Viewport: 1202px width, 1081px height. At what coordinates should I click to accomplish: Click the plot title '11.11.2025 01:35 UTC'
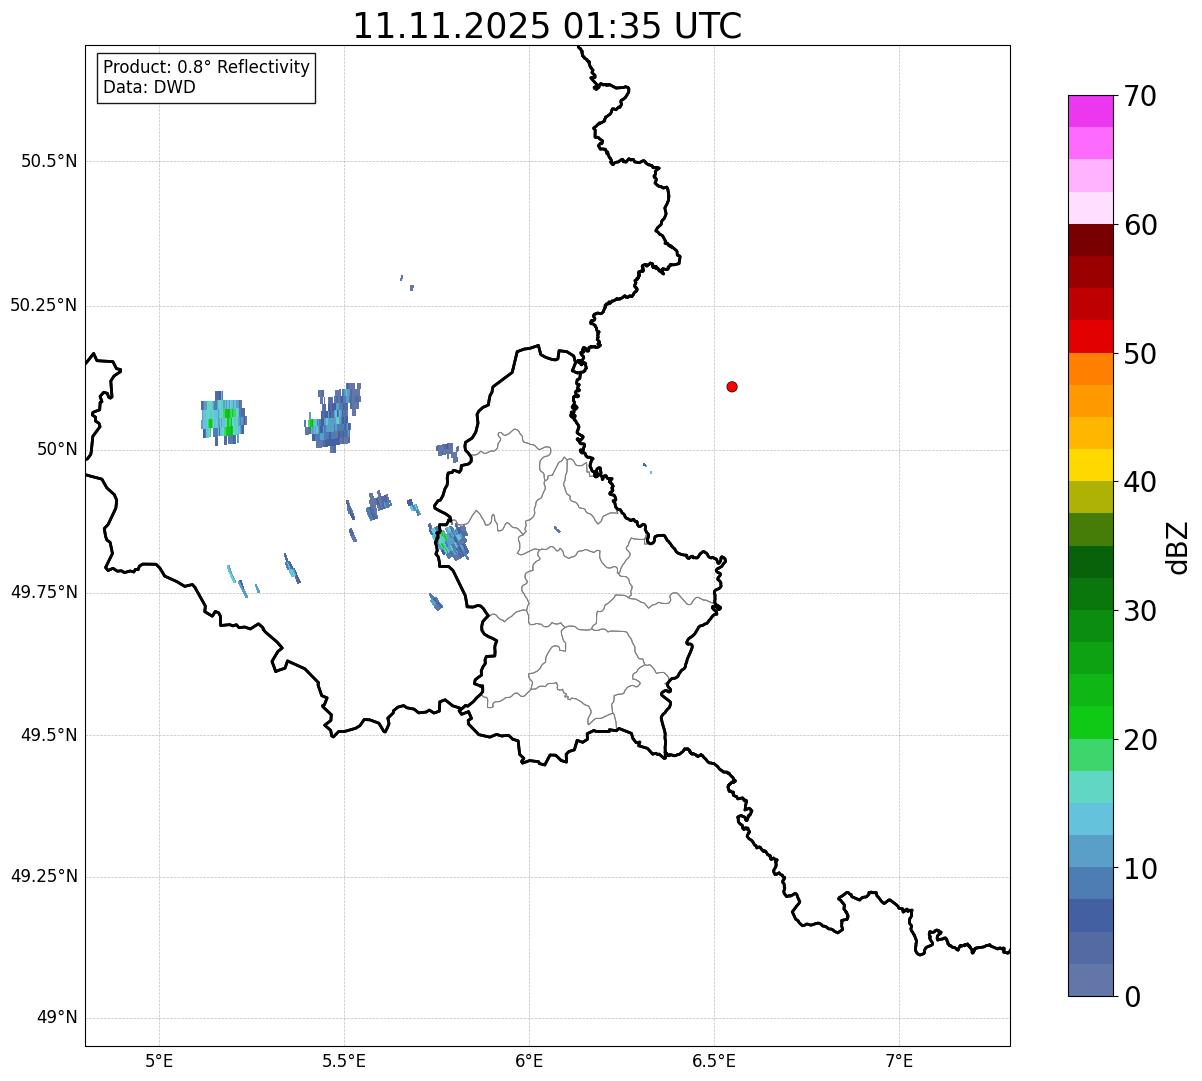[x=547, y=26]
